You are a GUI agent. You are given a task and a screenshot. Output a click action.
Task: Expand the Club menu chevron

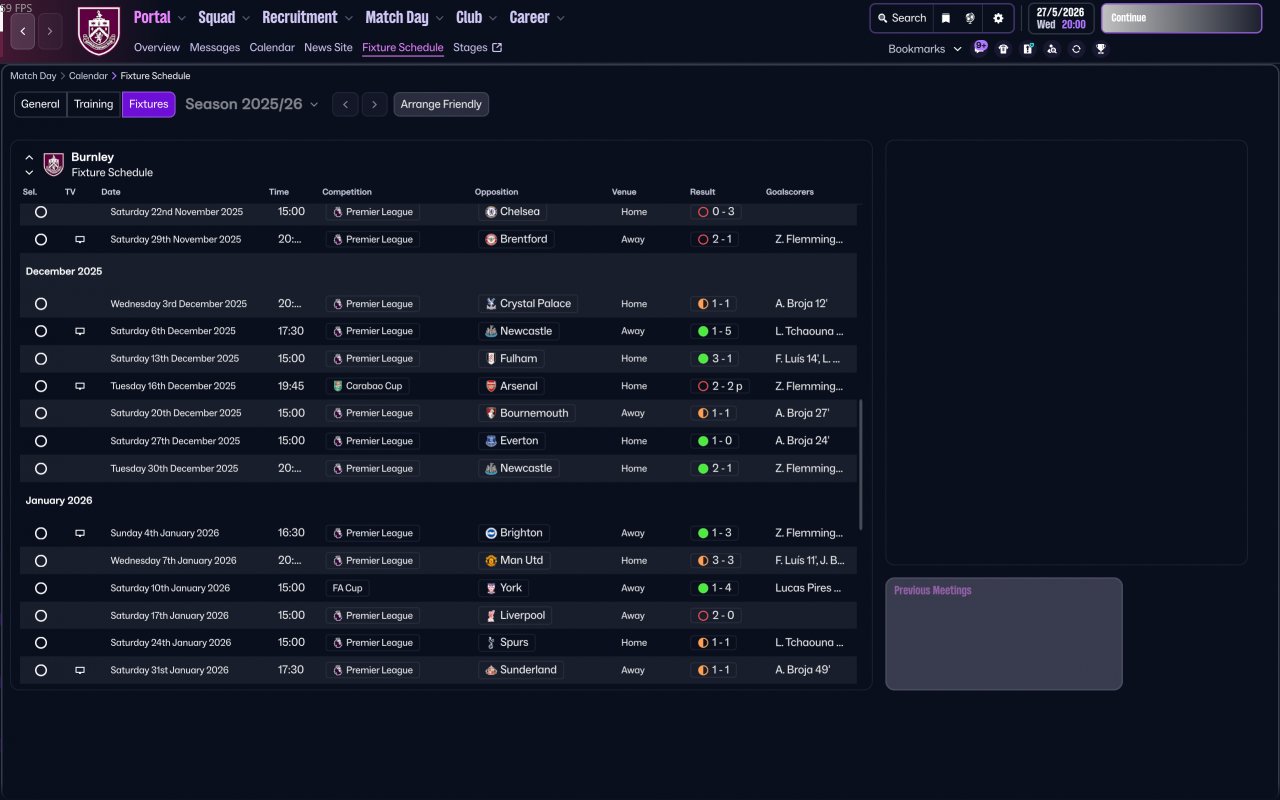[493, 18]
